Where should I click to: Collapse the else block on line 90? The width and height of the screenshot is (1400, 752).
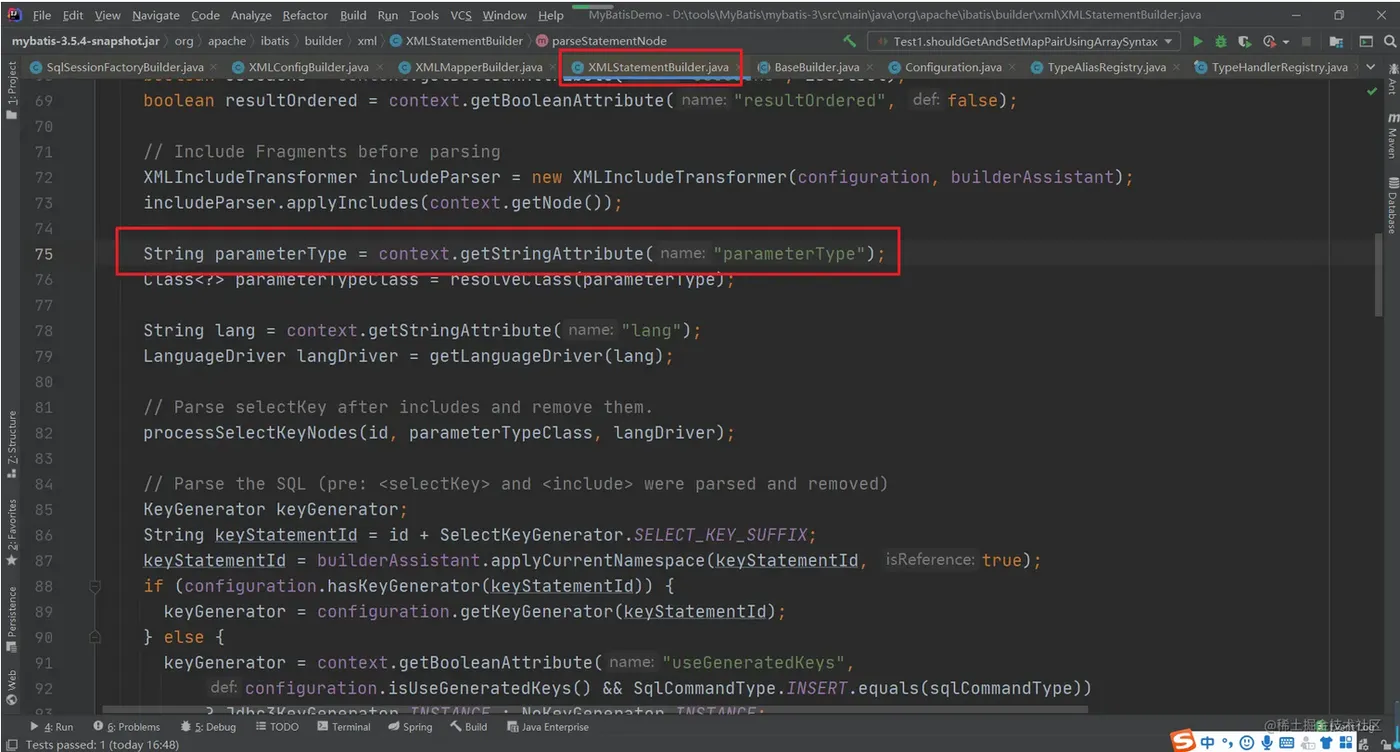[x=95, y=637]
